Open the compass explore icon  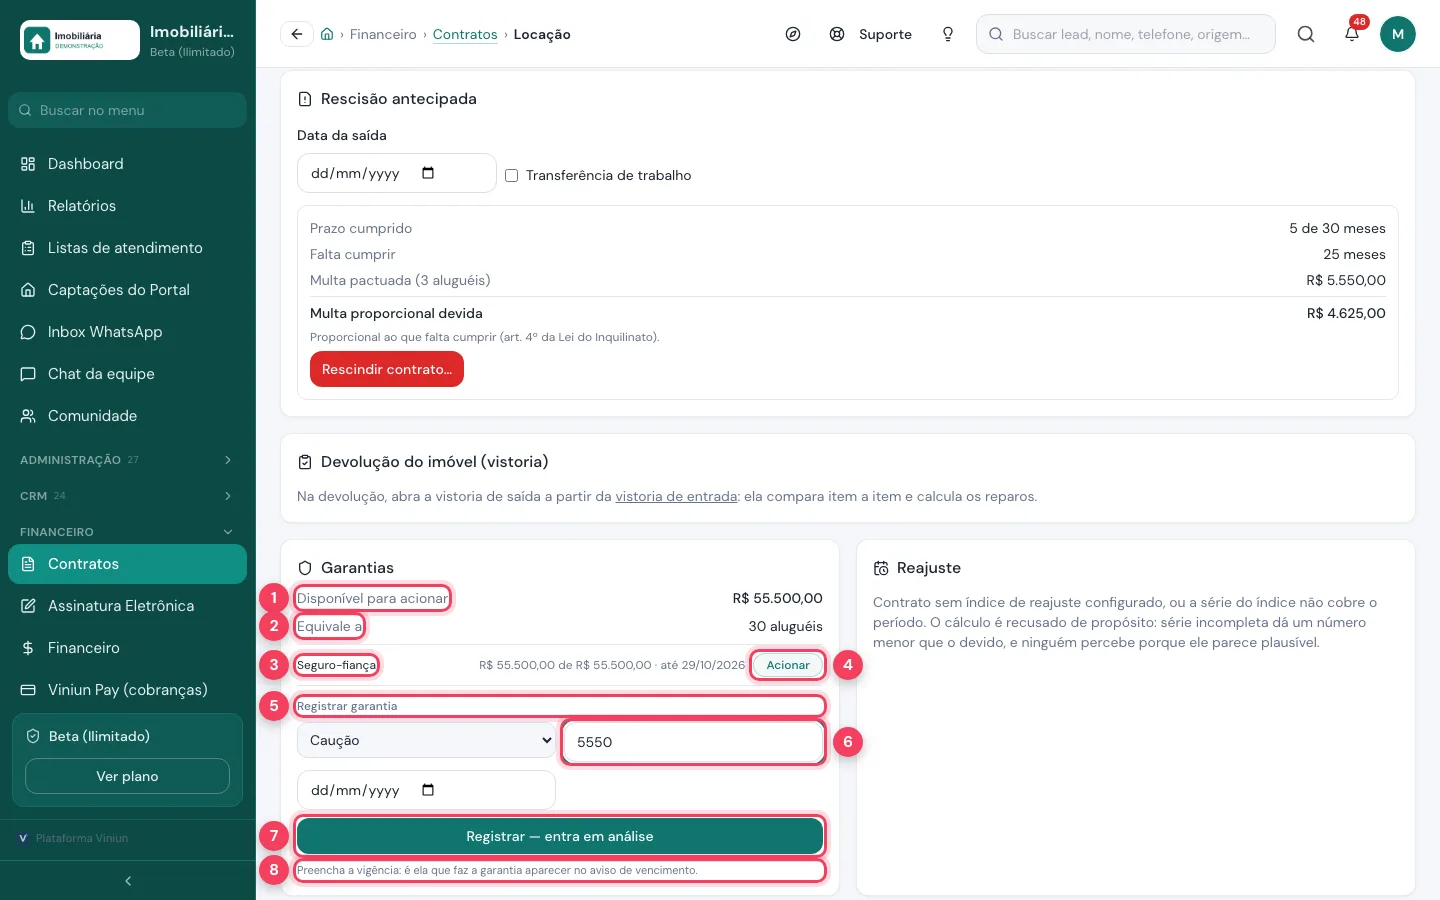point(793,34)
